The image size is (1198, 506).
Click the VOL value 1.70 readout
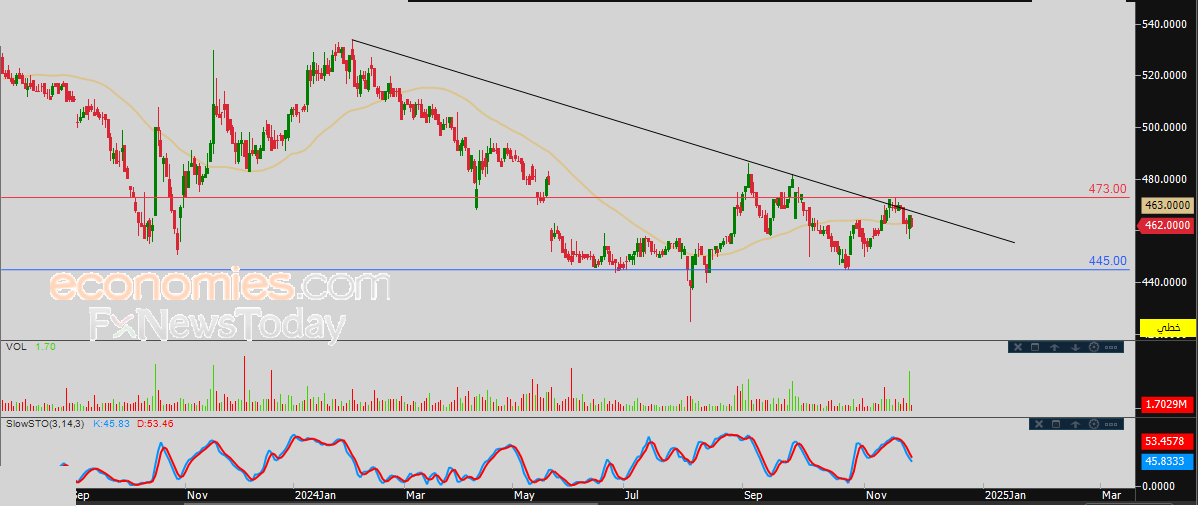pos(46,347)
